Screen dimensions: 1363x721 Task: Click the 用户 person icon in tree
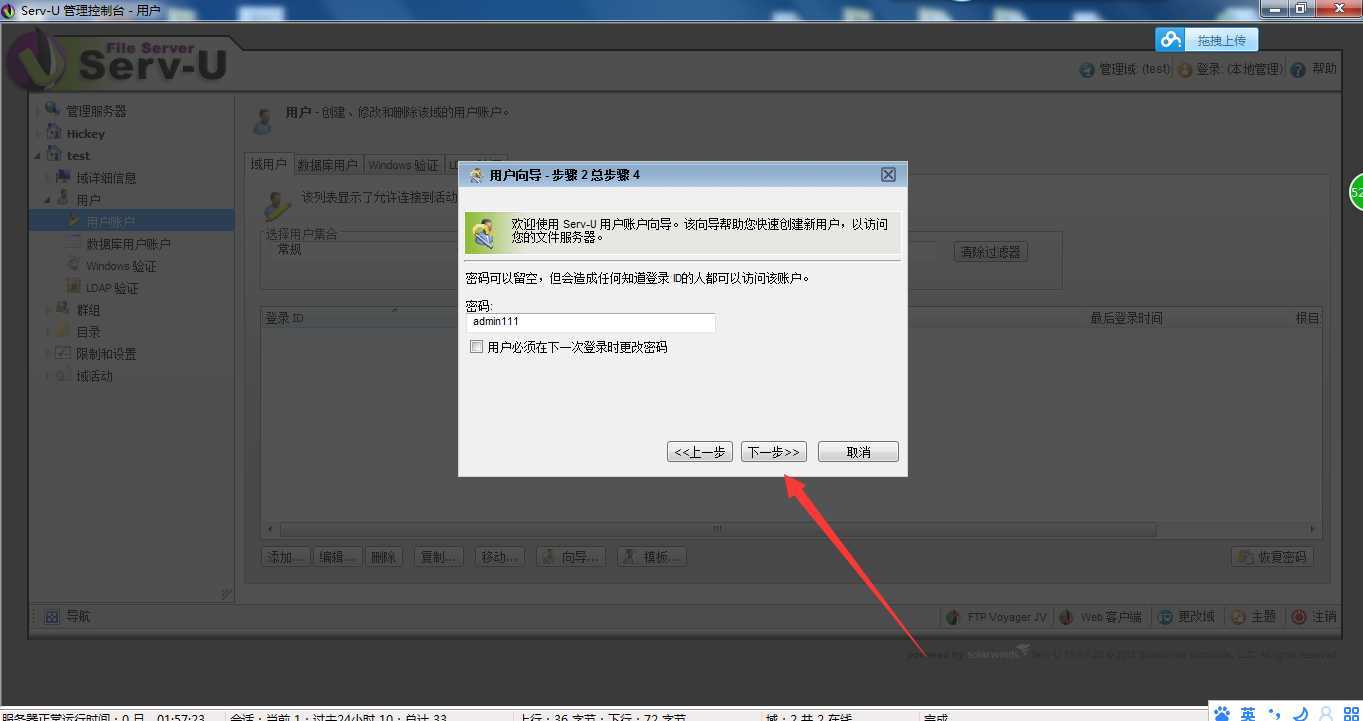[x=64, y=198]
